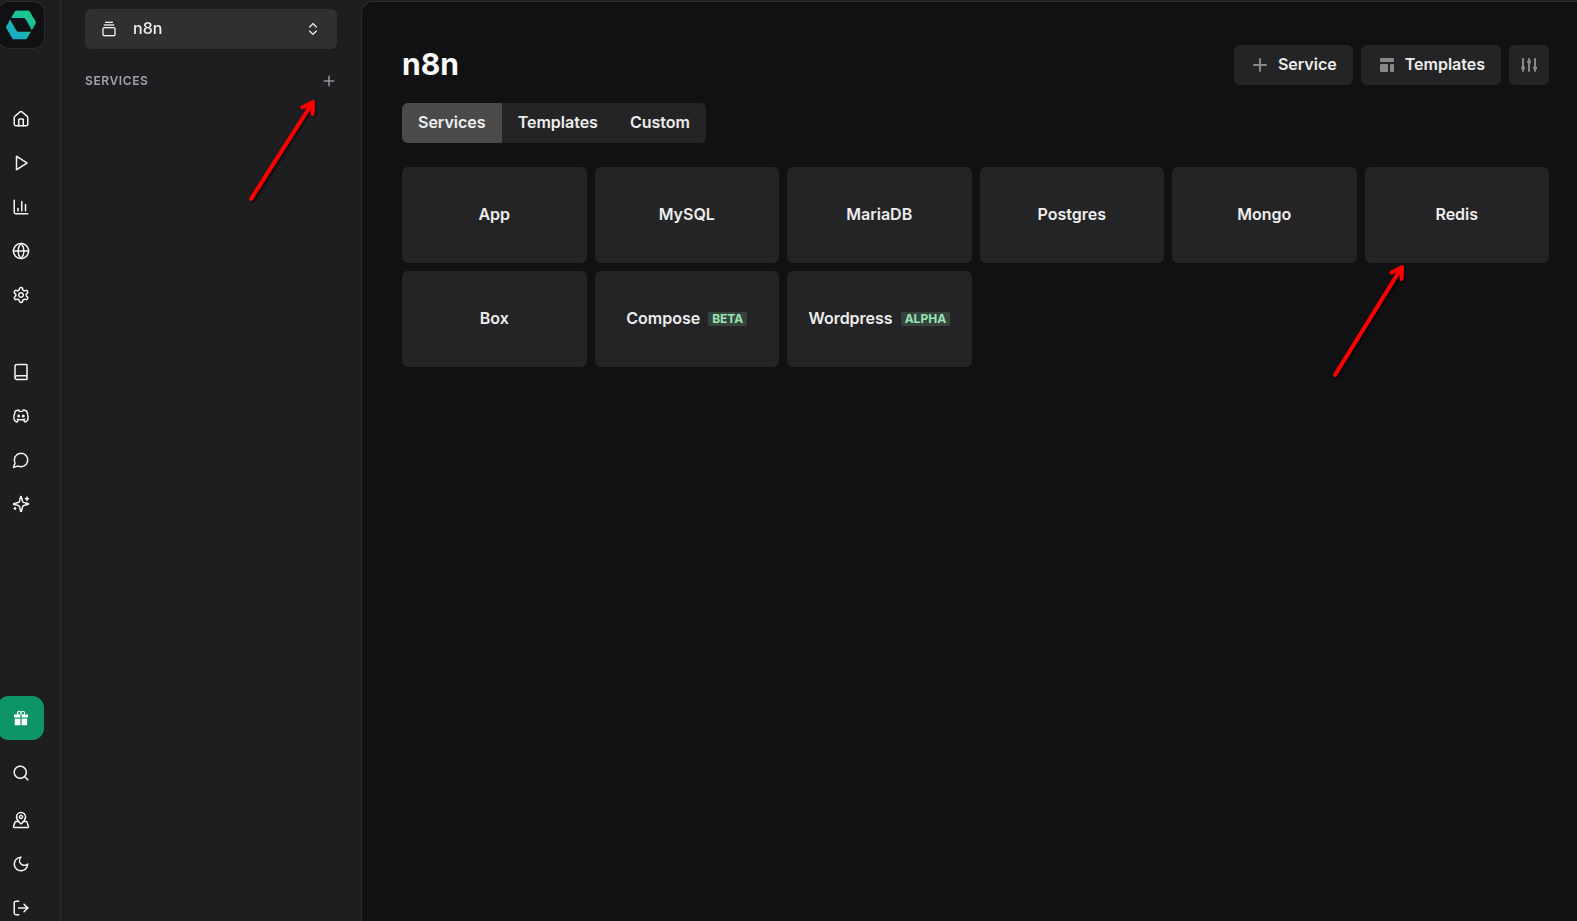
Task: Click the n8n project heading
Action: (430, 64)
